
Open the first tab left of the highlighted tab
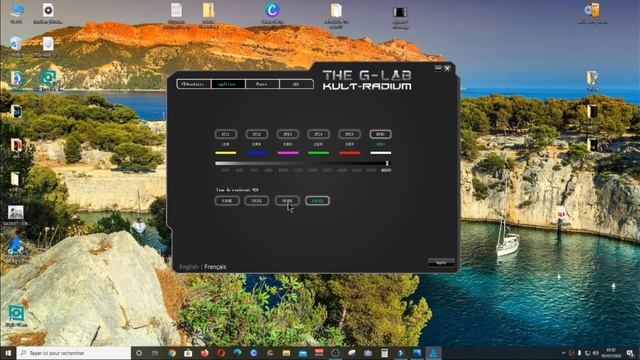point(194,84)
